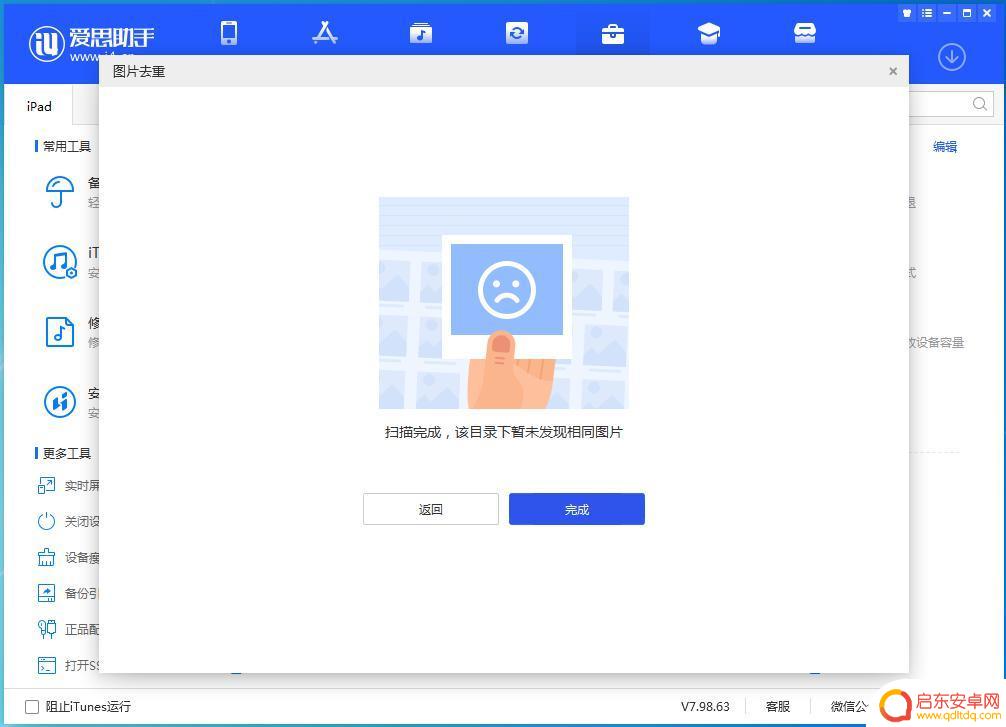
Task: Click the 编辑 link
Action: pyautogui.click(x=944, y=146)
